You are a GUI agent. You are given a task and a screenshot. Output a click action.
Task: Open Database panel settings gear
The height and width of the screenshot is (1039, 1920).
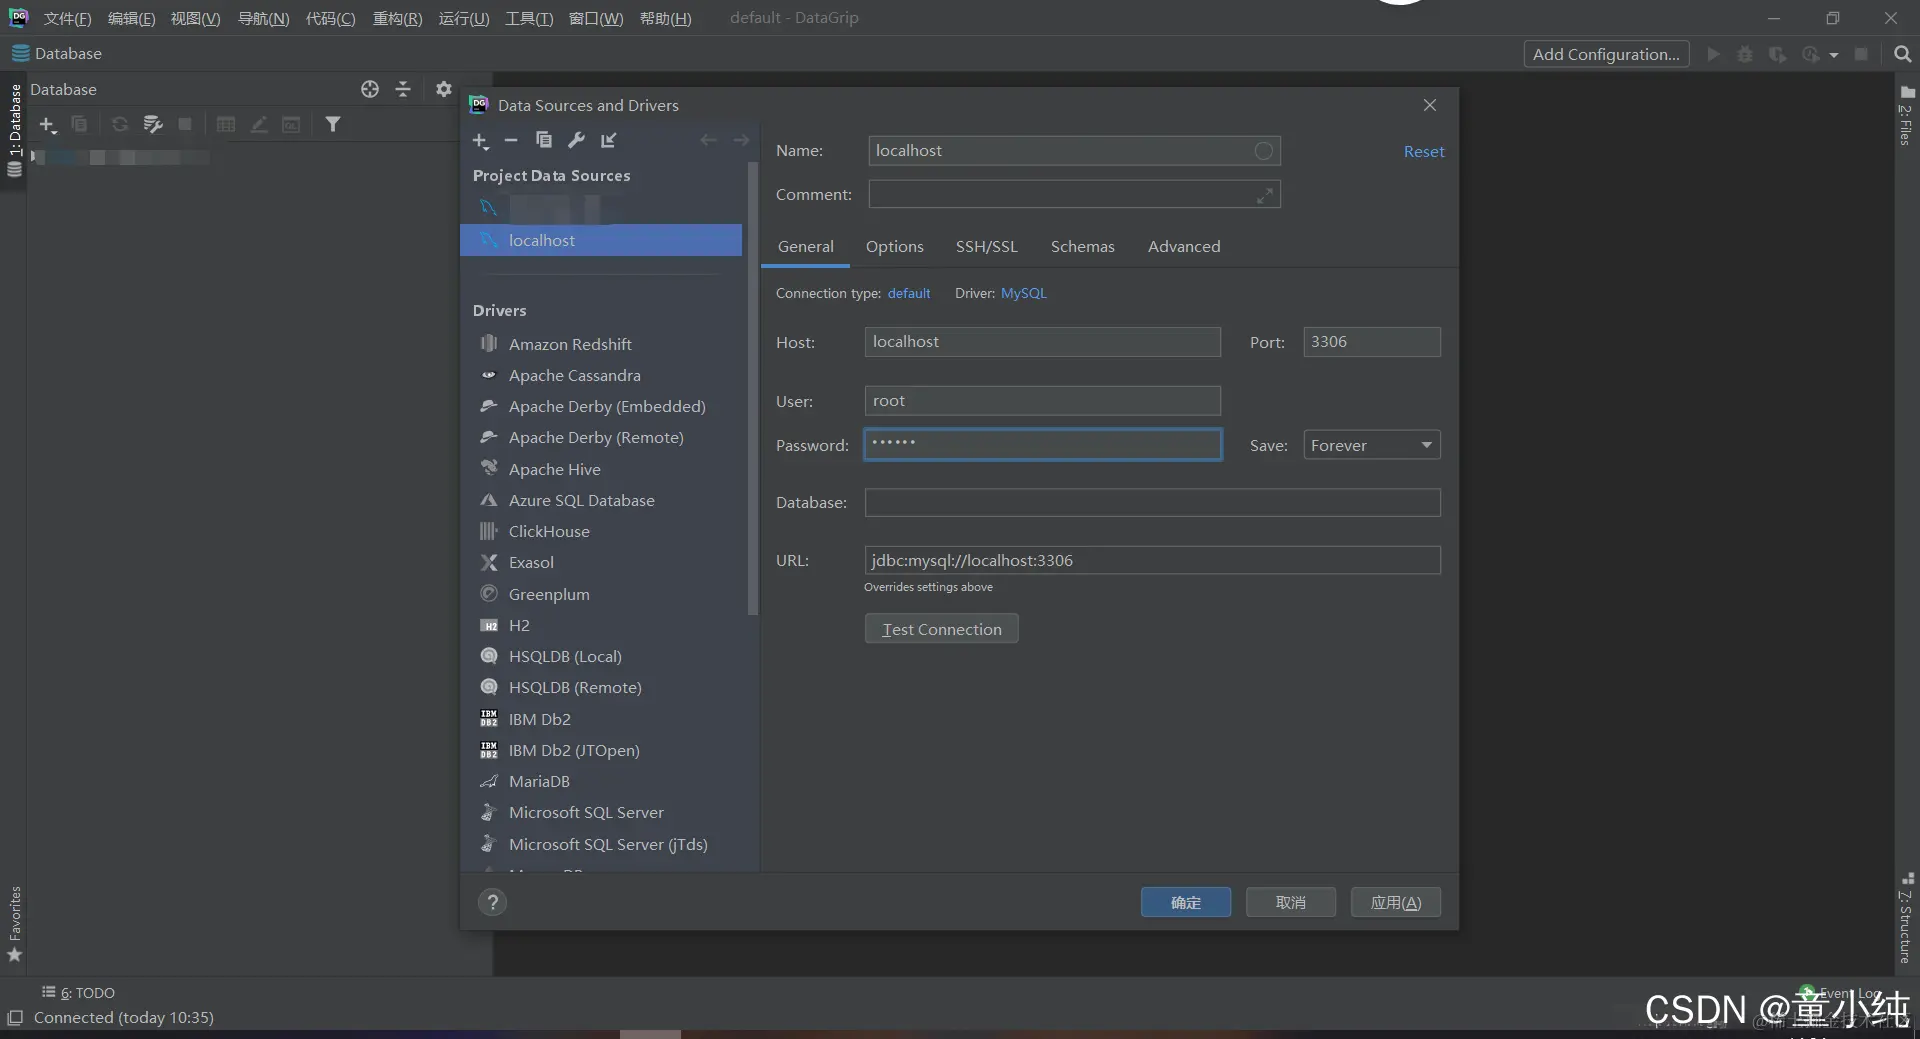pyautogui.click(x=444, y=90)
